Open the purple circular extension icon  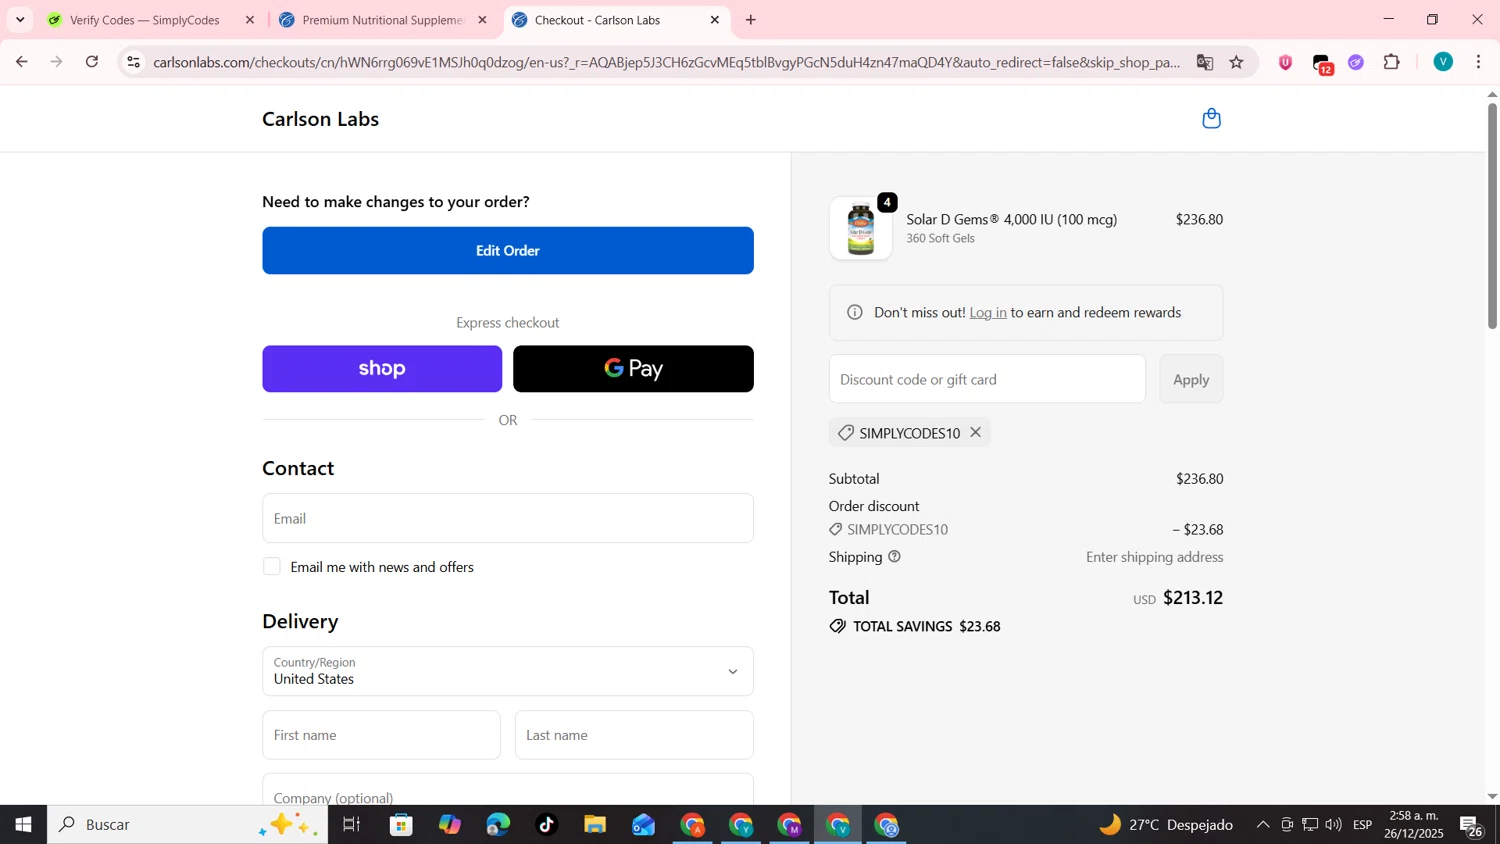(1355, 62)
